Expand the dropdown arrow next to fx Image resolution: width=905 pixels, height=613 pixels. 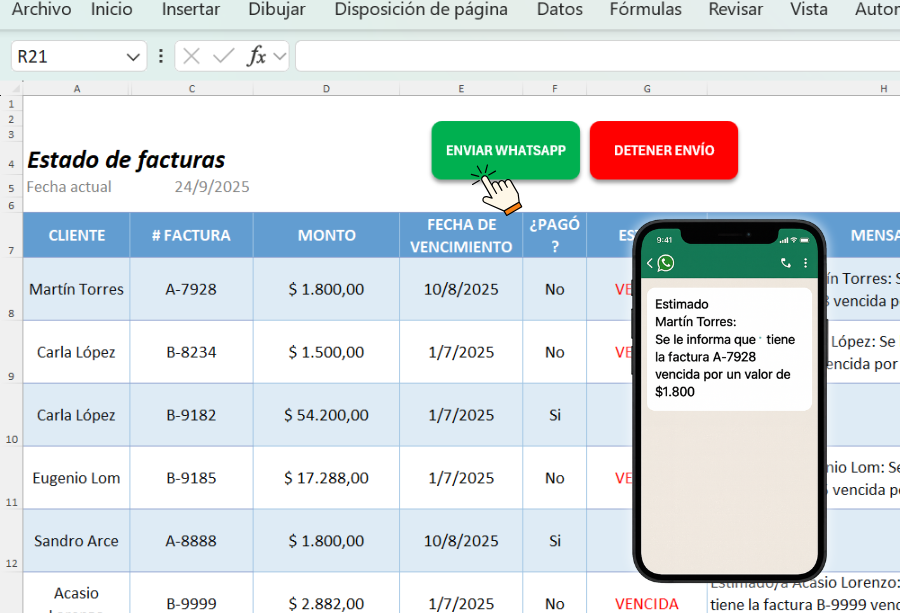[280, 57]
